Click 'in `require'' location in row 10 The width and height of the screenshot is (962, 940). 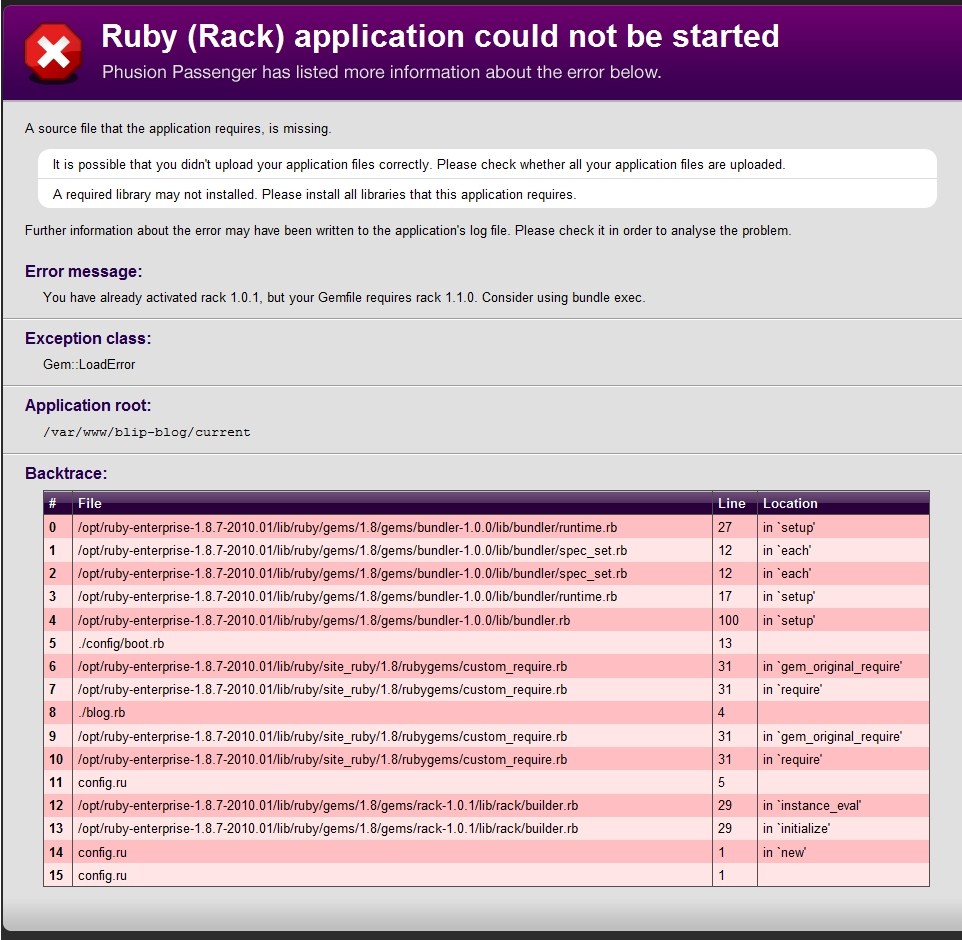pos(792,759)
